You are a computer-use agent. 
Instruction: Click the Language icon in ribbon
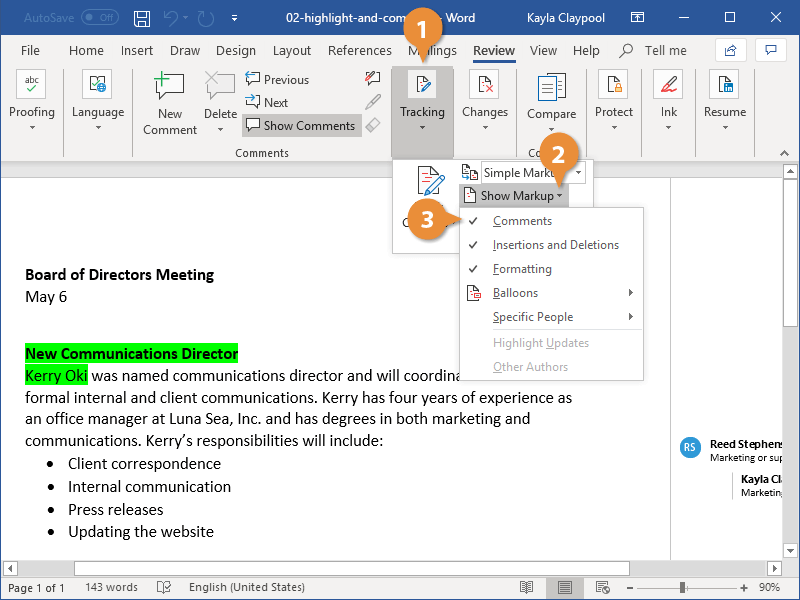(x=98, y=86)
